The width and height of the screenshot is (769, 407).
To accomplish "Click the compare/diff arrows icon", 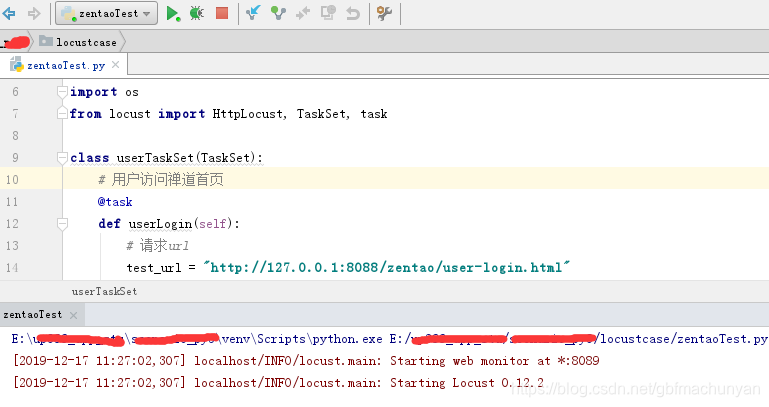I will [x=303, y=13].
